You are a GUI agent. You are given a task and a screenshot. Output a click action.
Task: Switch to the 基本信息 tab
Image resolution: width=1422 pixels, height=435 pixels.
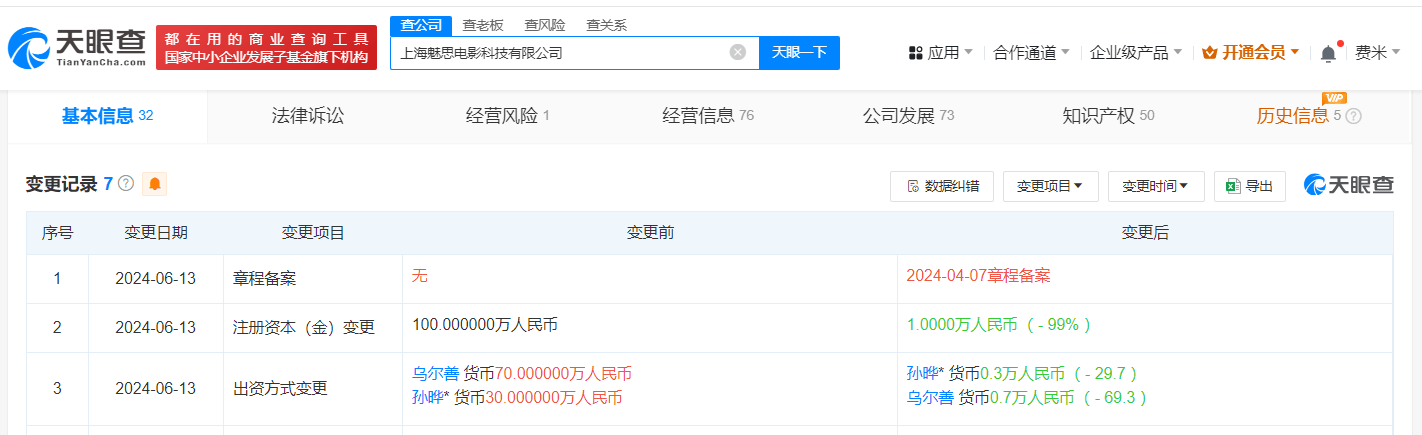[108, 116]
